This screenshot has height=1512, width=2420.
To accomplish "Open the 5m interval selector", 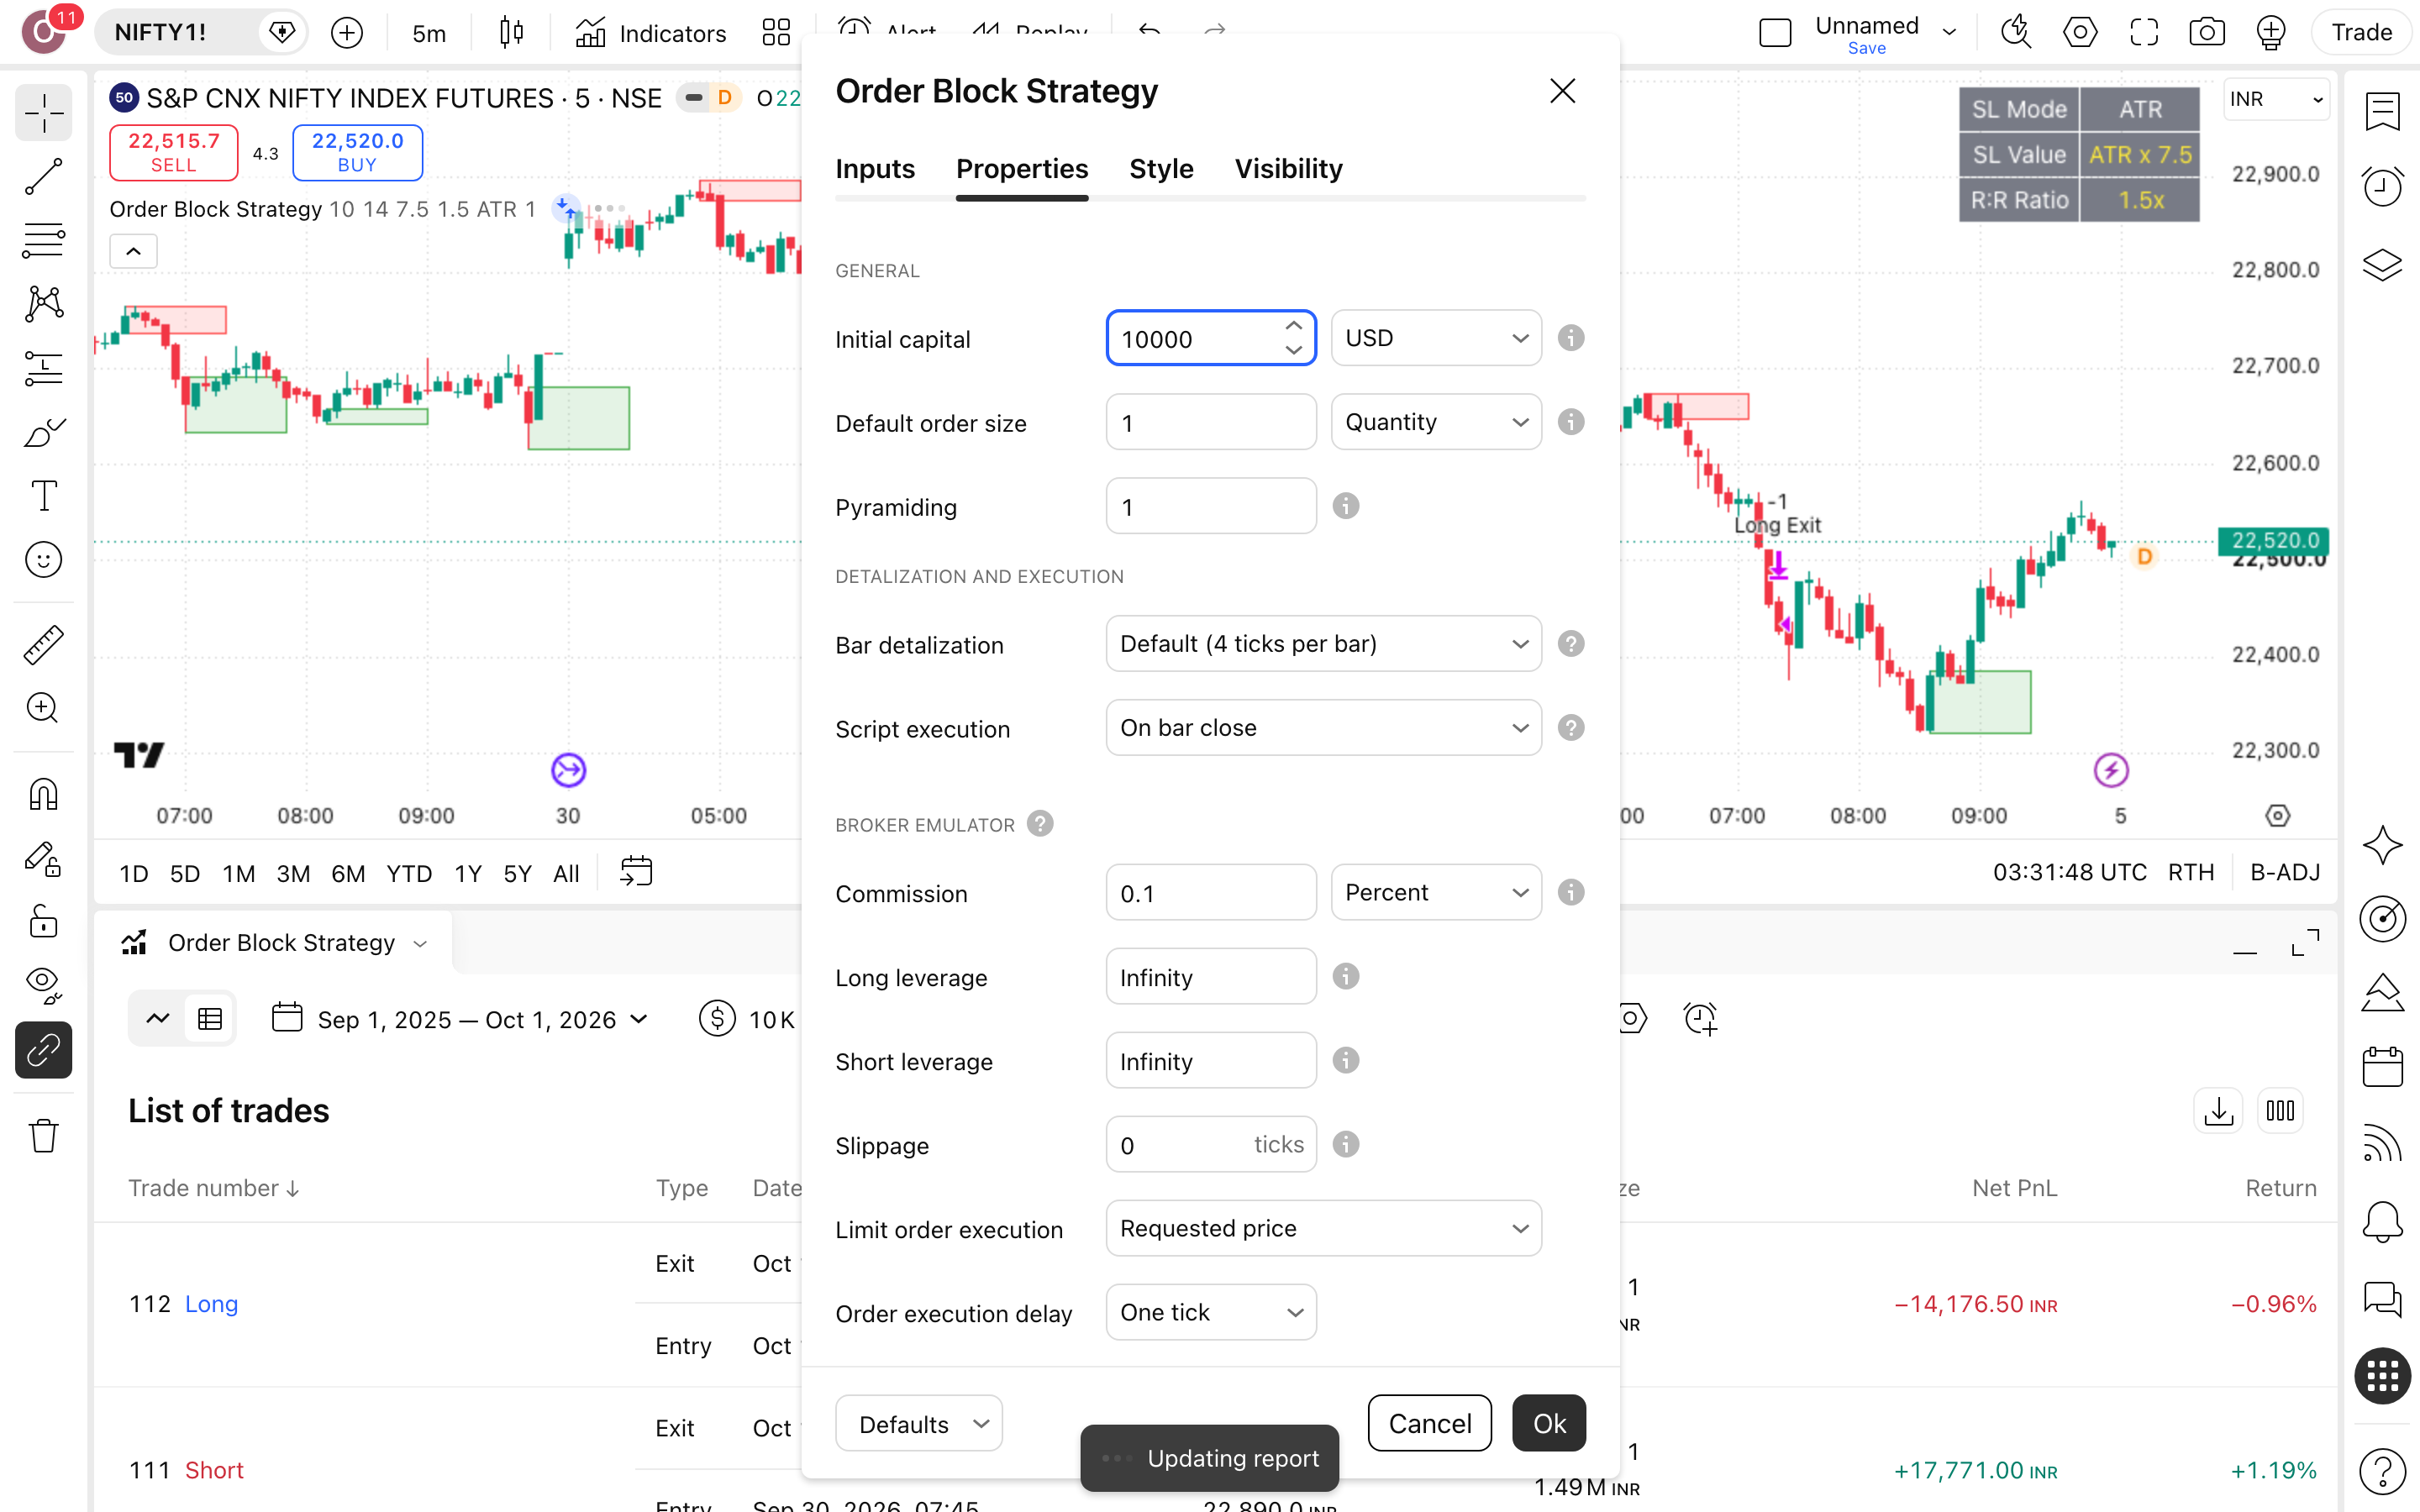I will [429, 33].
